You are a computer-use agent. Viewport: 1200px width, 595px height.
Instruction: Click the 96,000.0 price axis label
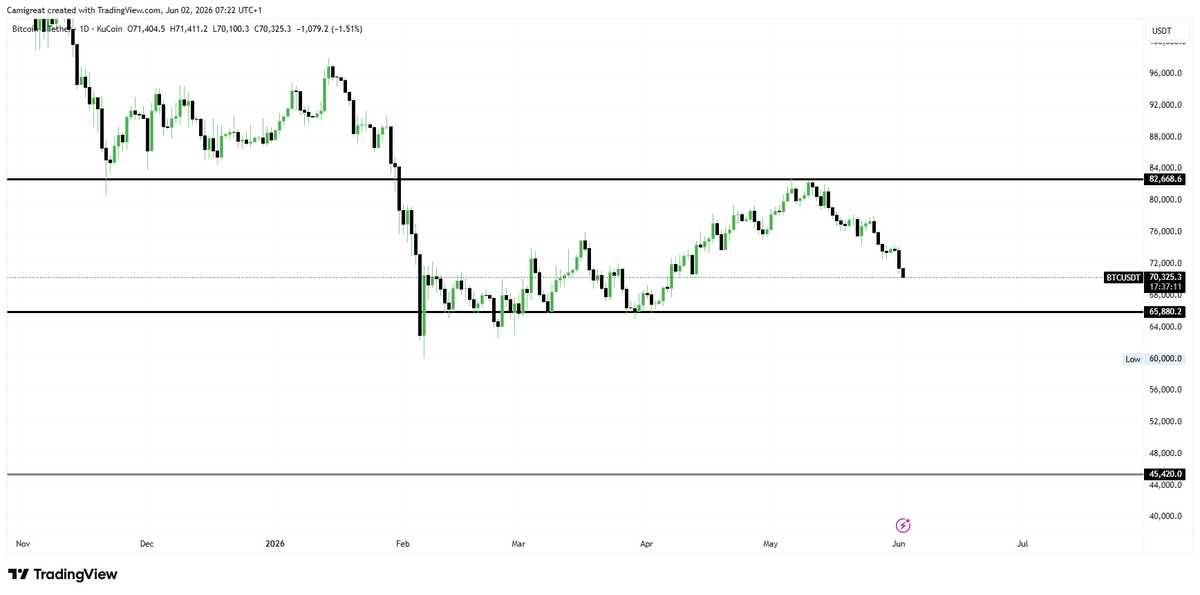1166,73
